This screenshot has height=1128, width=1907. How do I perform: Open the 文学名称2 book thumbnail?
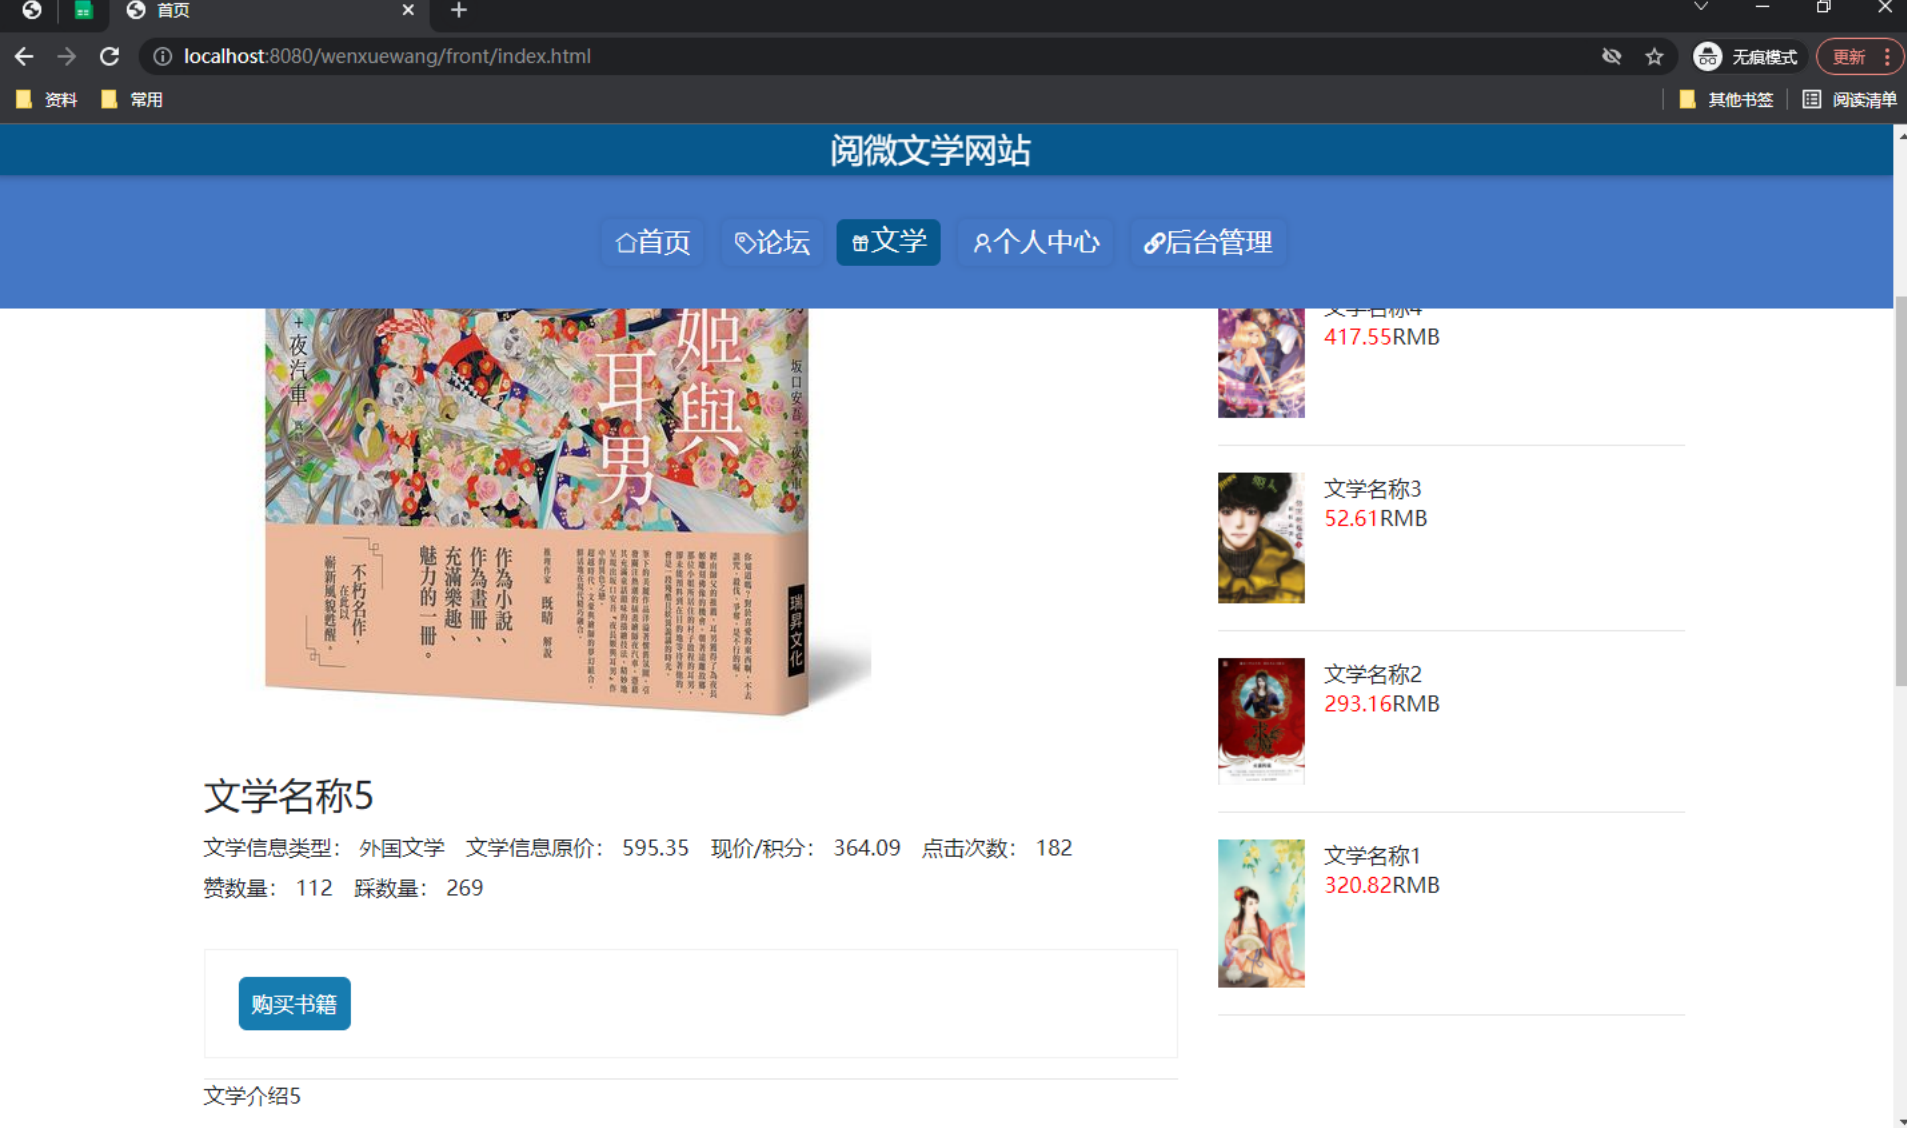(x=1261, y=721)
